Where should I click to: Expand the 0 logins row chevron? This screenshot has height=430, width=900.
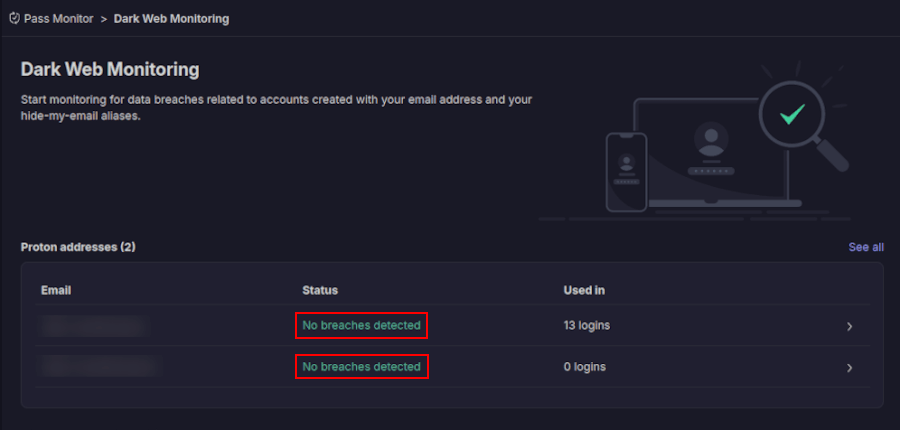tap(849, 367)
